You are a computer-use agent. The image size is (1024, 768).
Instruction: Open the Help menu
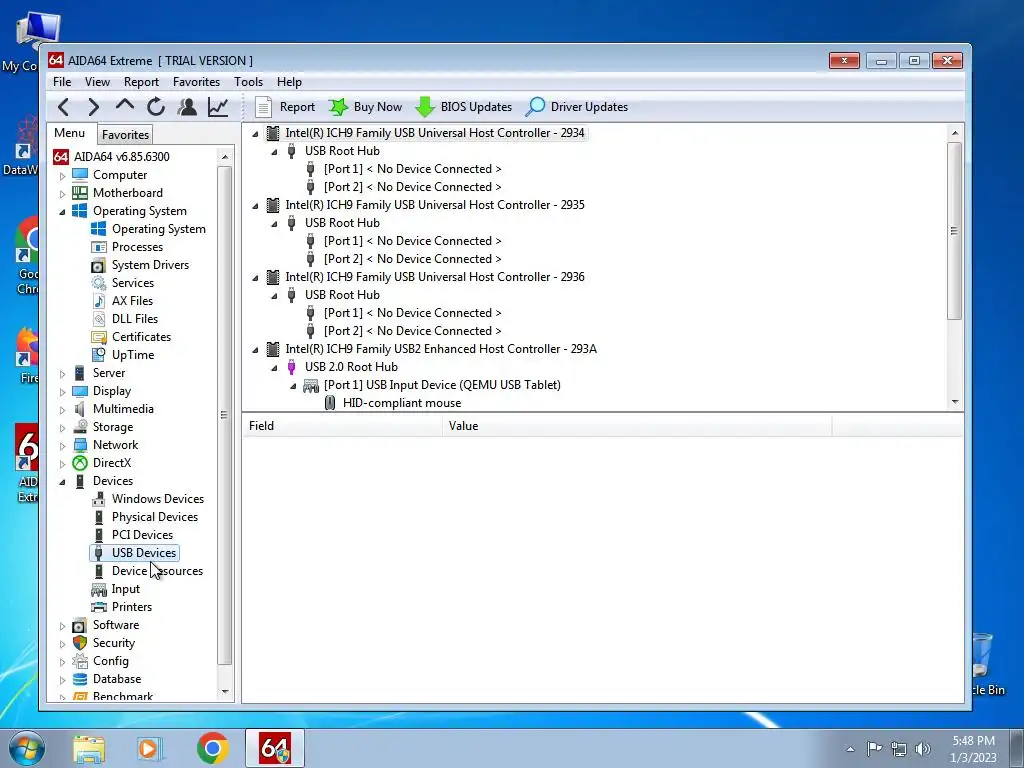[x=289, y=82]
